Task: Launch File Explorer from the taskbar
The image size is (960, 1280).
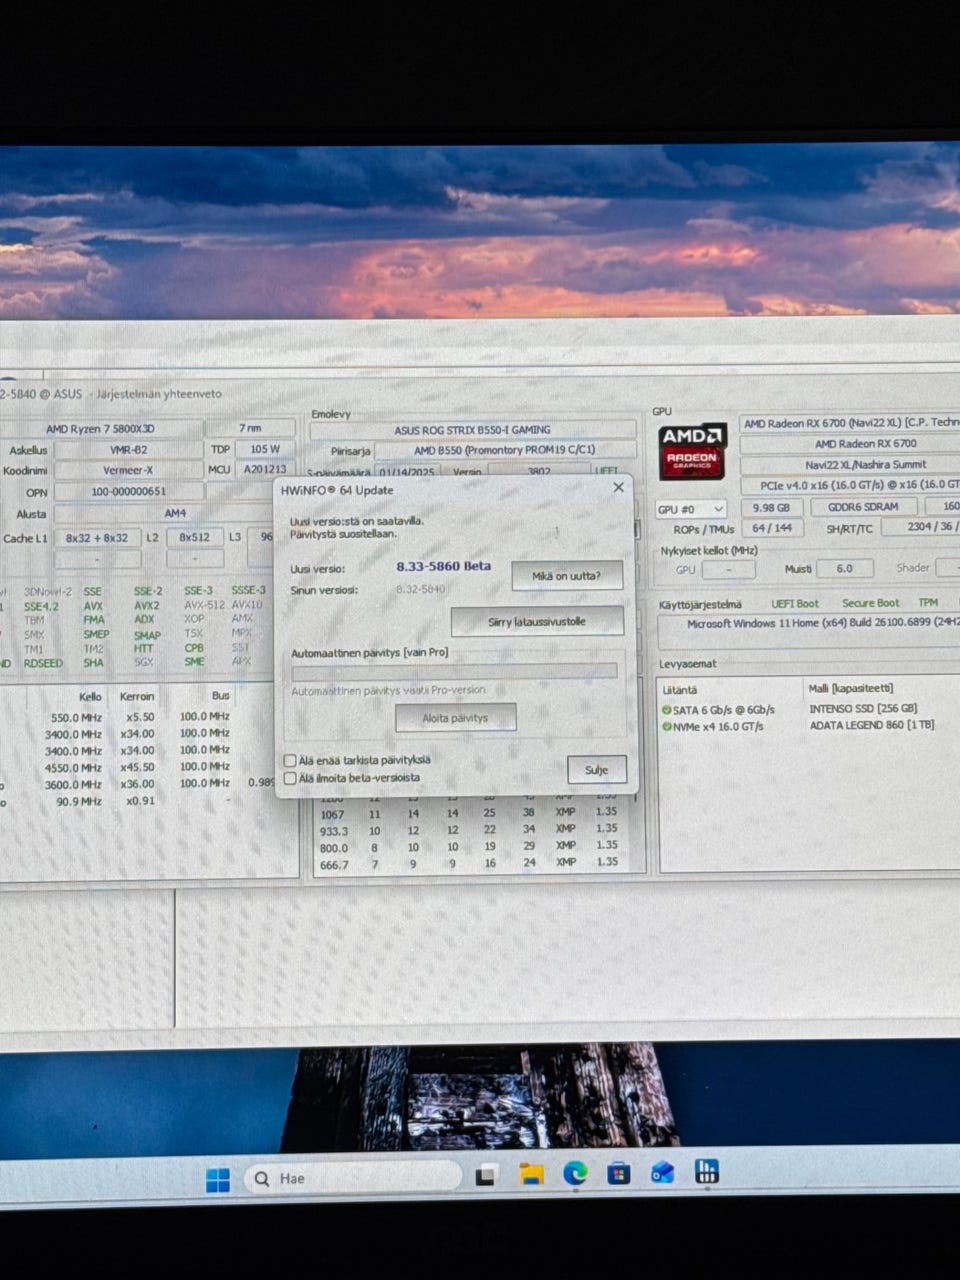Action: (531, 1173)
